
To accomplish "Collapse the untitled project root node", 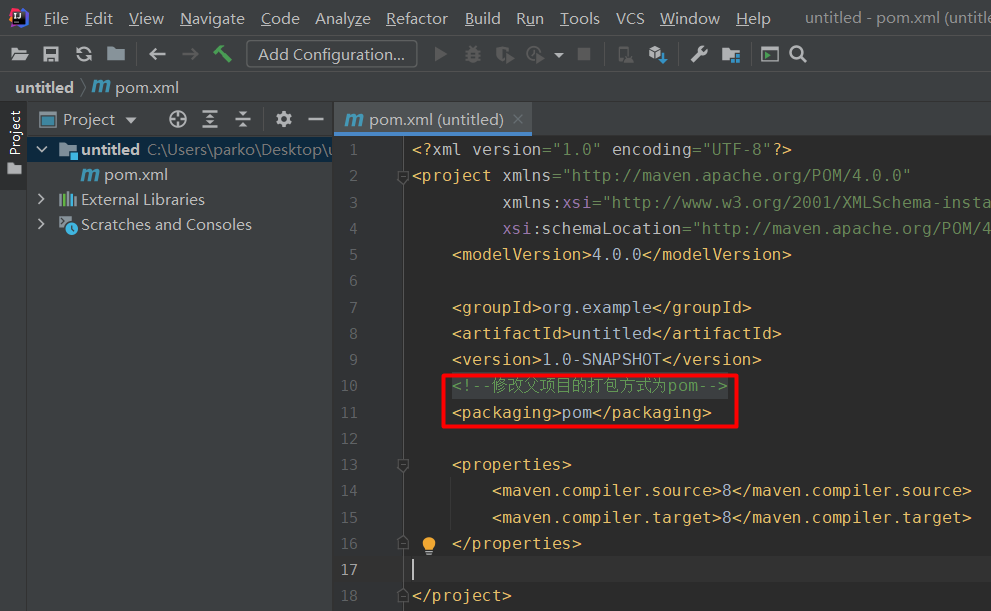I will pyautogui.click(x=42, y=149).
